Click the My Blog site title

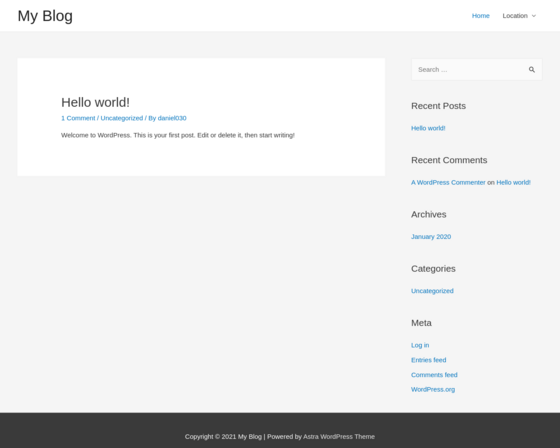(x=45, y=16)
